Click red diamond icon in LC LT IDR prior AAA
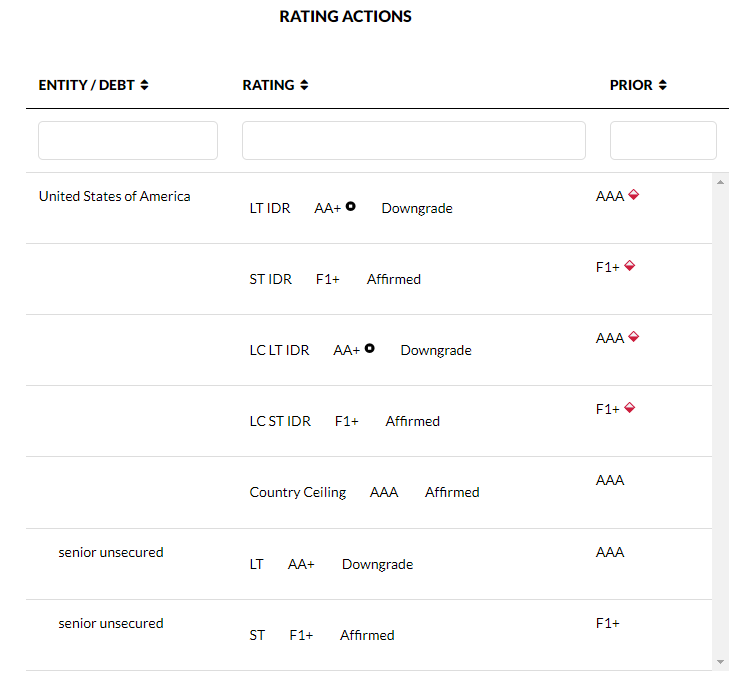Viewport: 754px width, 679px height. point(634,337)
